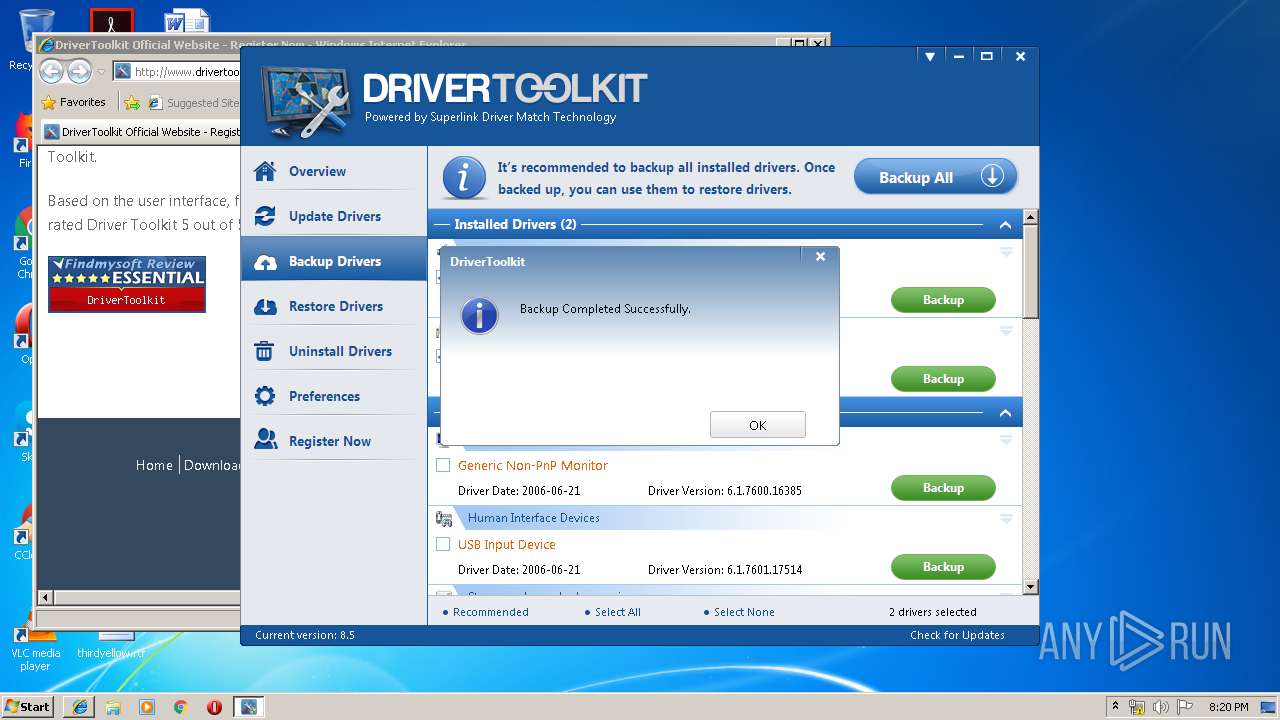Expand the second installed driver details arrow

[1006, 330]
